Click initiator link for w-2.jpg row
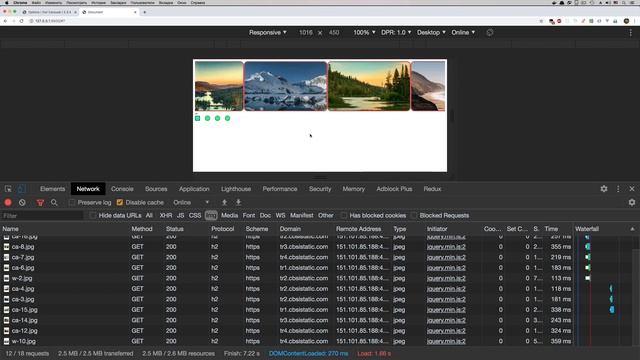Screen dimensions: 640x360 (446, 278)
